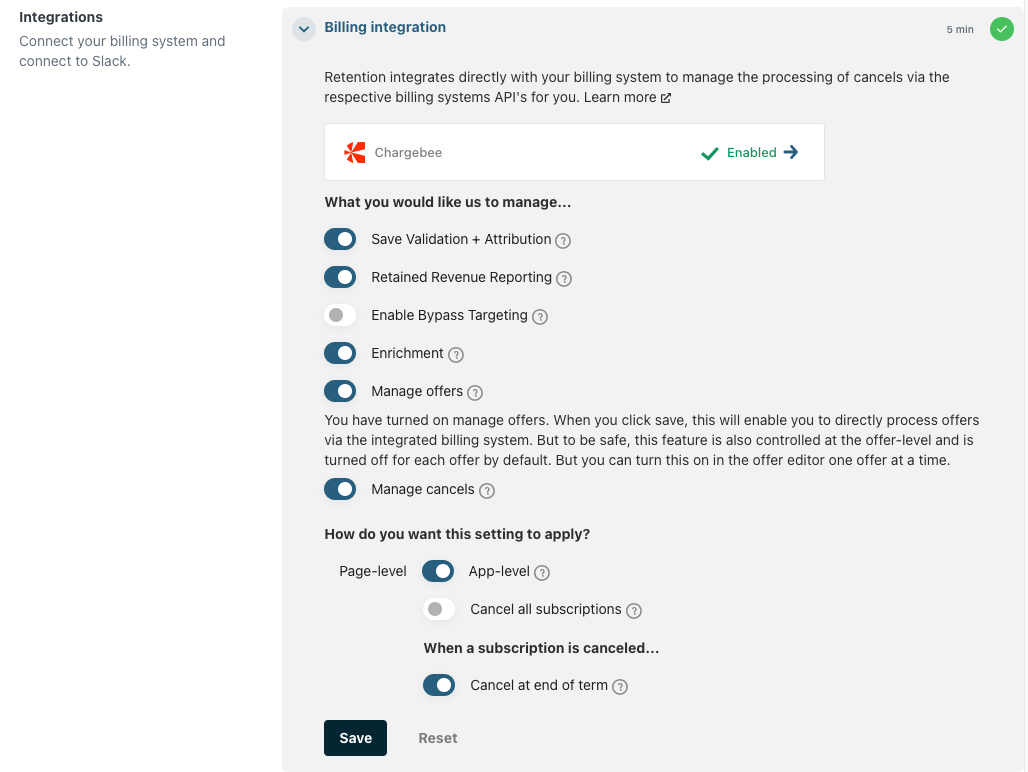Click help icon next to App-level
1028x772 pixels.
coord(542,573)
